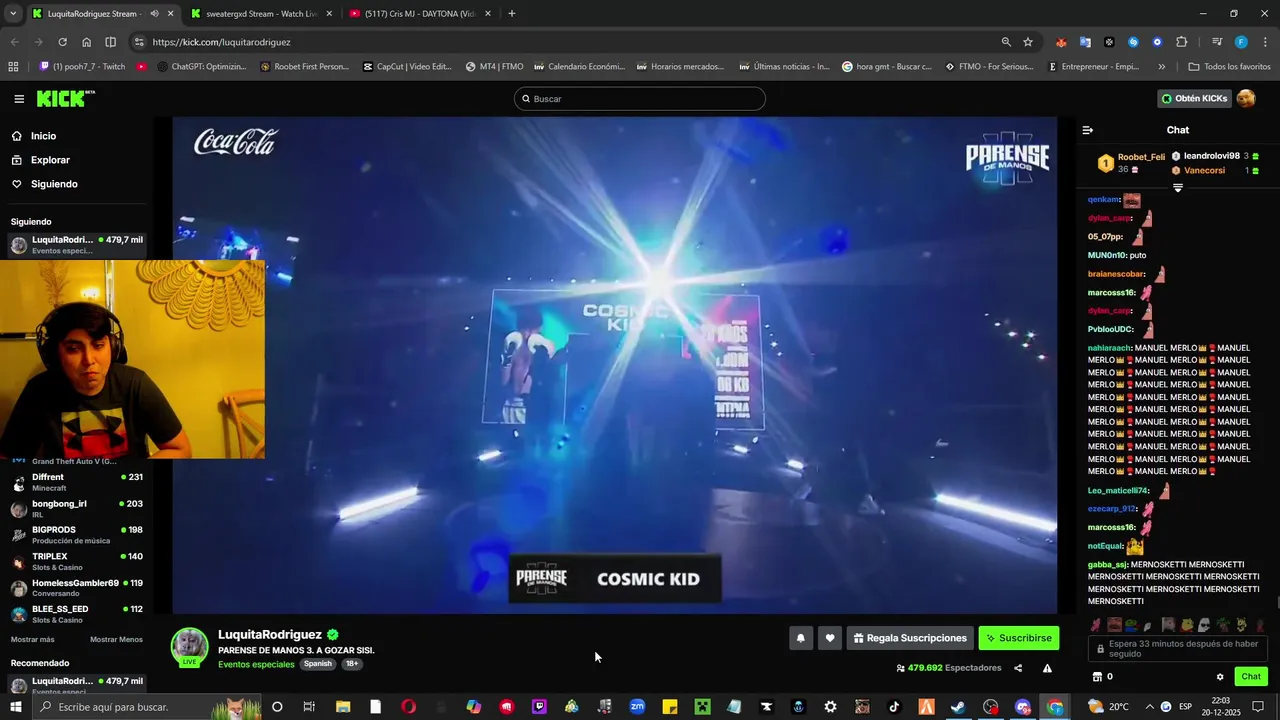Open the Kick hamburger sidebar menu
The width and height of the screenshot is (1280, 720).
coord(19,99)
